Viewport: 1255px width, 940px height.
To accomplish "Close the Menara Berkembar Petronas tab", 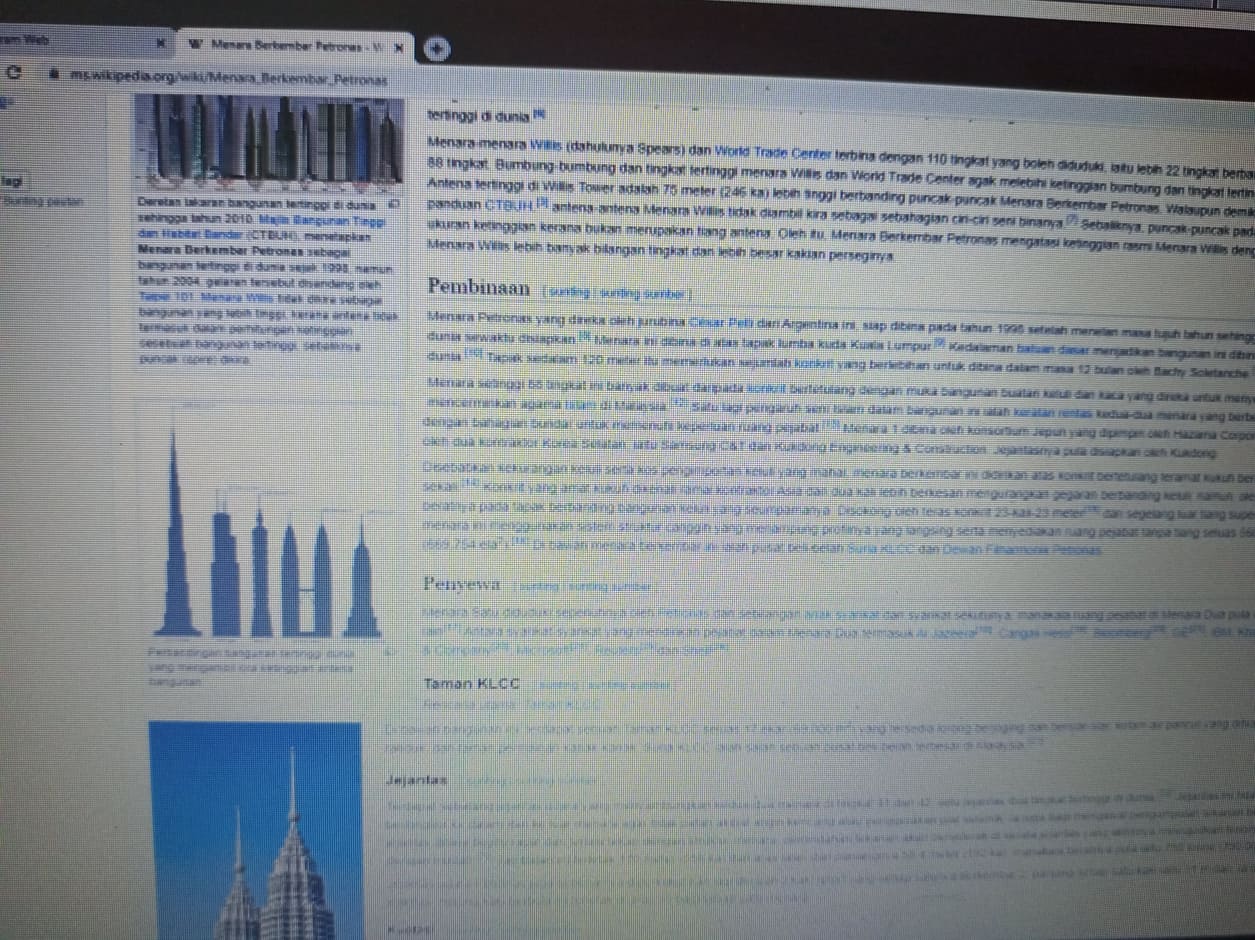I will click(399, 46).
